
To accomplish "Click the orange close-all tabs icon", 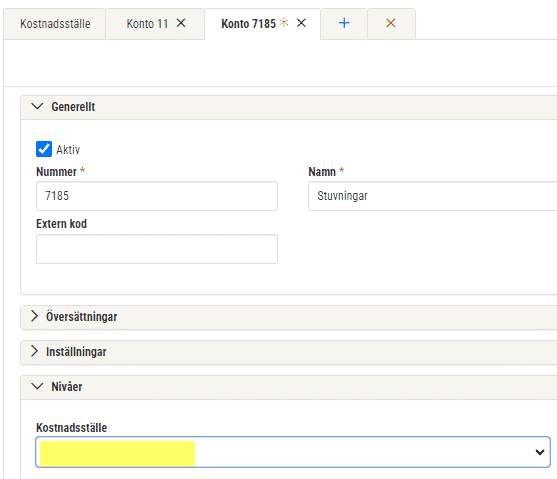I will [x=391, y=23].
